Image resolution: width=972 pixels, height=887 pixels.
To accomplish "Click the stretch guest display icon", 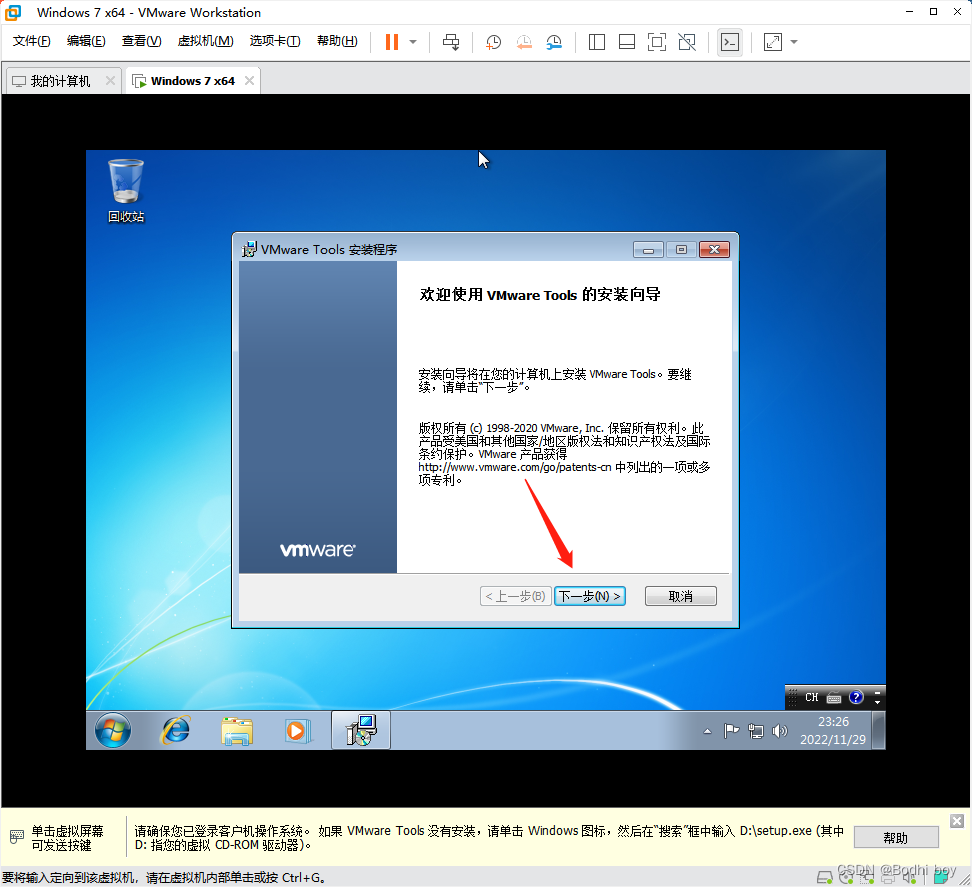I will click(x=772, y=42).
